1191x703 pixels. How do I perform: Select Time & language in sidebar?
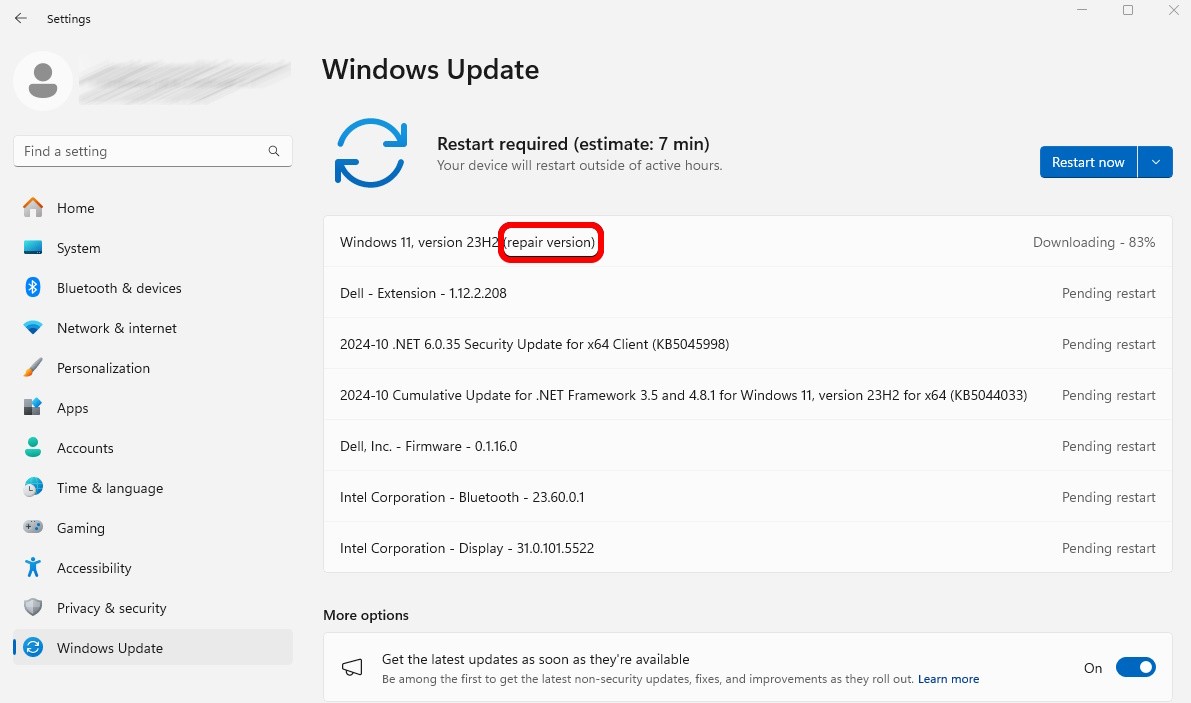point(109,488)
